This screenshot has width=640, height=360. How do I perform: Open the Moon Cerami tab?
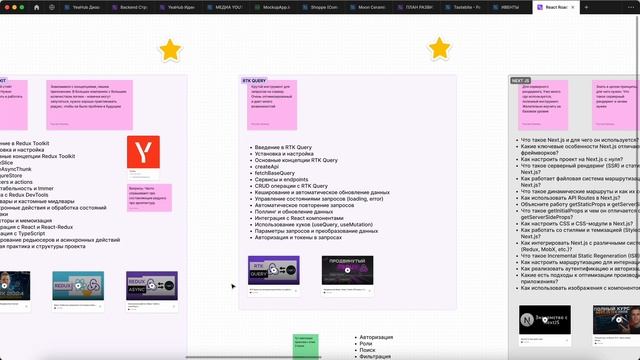tap(368, 7)
